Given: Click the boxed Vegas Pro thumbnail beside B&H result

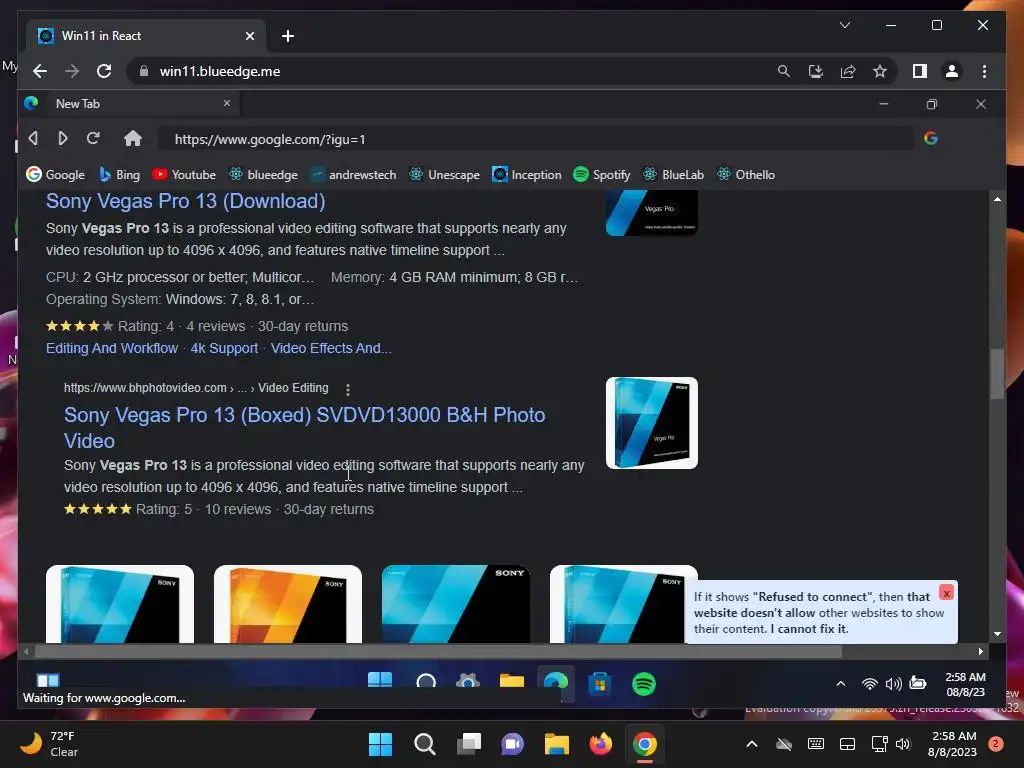Looking at the screenshot, I should click(x=652, y=423).
